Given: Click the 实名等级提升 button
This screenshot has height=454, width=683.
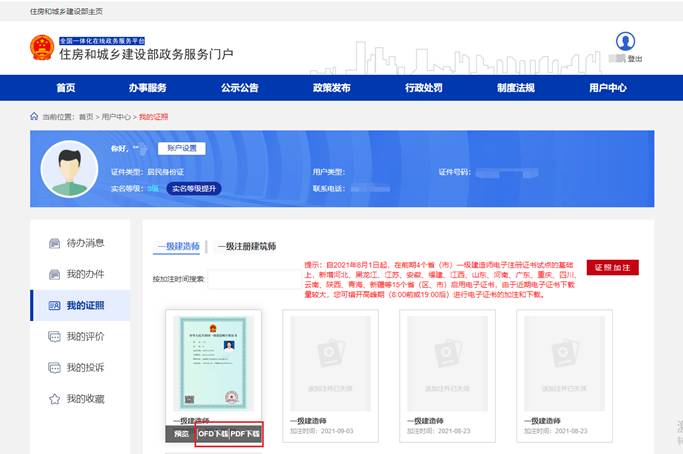Looking at the screenshot, I should pos(194,188).
